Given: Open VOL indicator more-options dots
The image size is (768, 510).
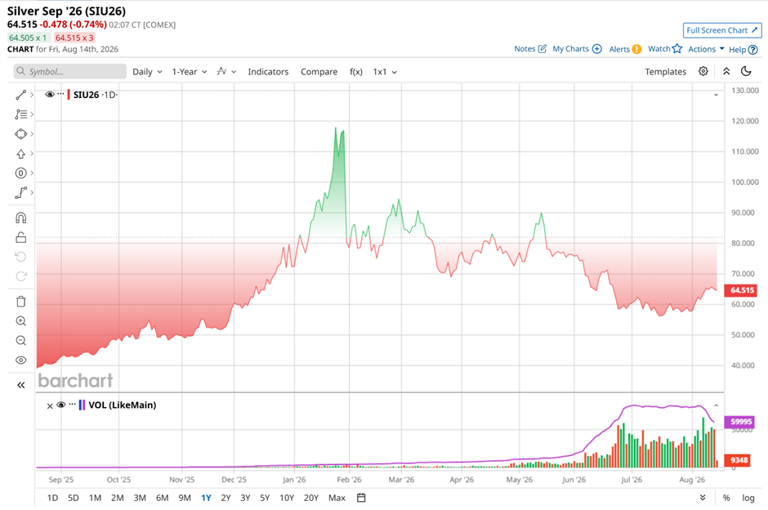Looking at the screenshot, I should 72,404.
